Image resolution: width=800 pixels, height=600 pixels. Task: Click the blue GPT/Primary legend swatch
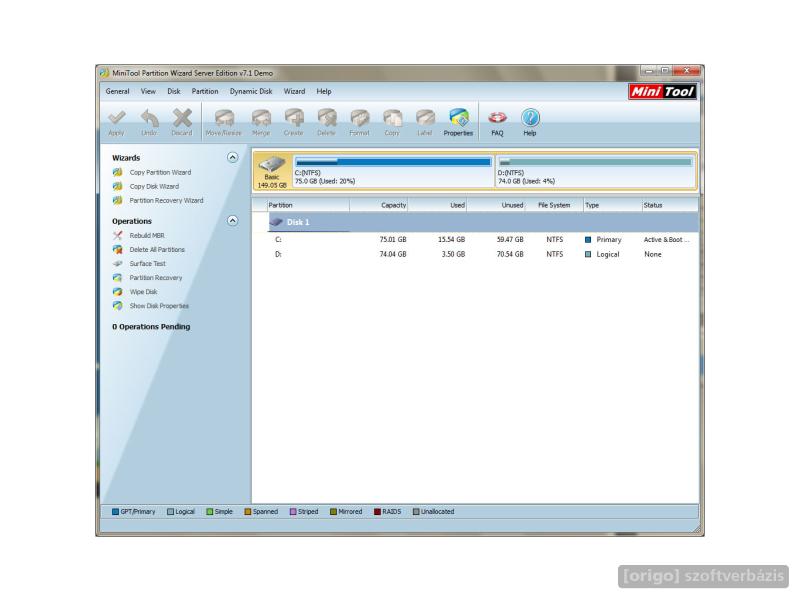[x=115, y=512]
